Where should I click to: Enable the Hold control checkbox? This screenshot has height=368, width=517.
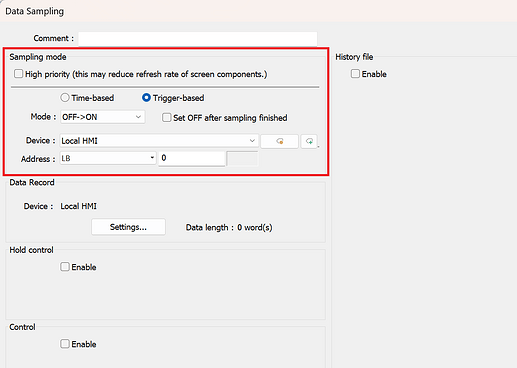click(65, 267)
